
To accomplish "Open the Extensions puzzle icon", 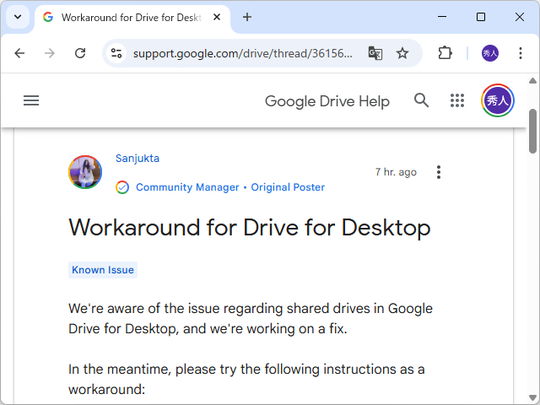I will point(445,53).
